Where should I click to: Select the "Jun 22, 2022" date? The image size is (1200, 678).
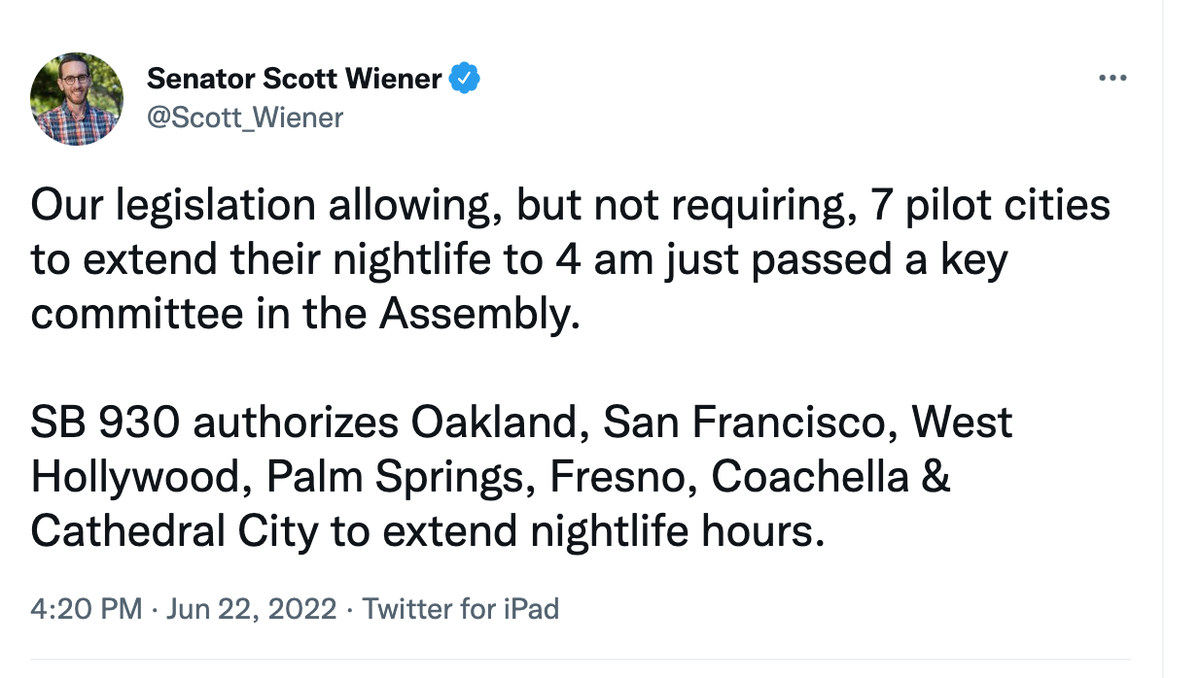[x=252, y=608]
